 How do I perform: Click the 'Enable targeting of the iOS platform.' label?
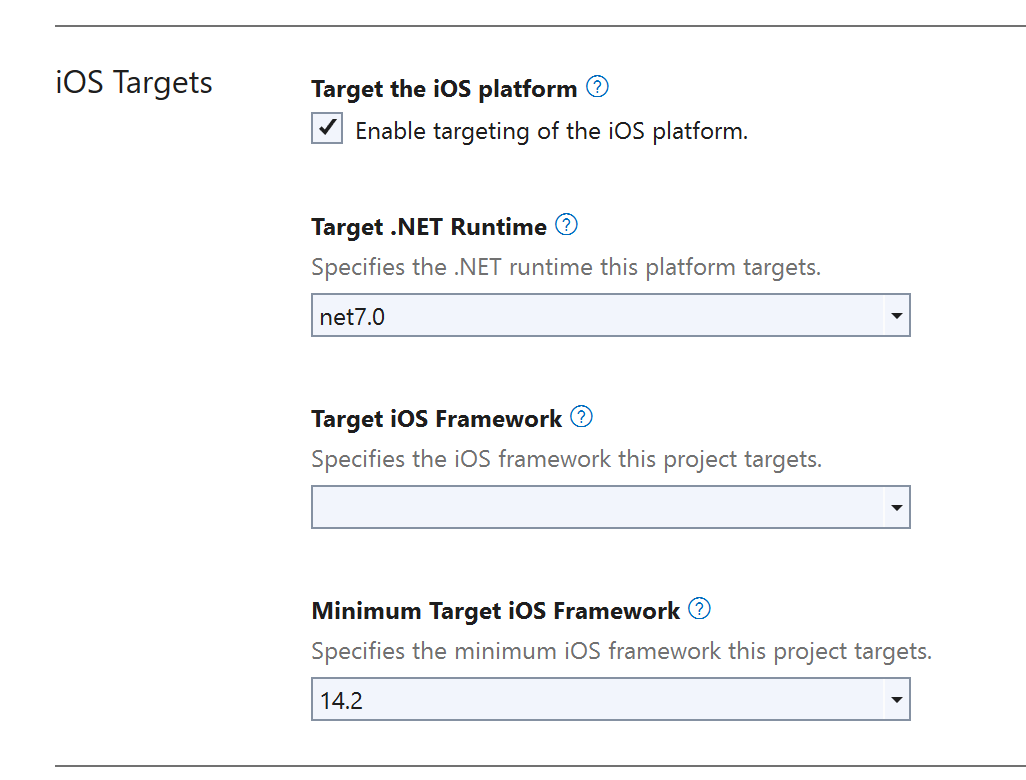coord(551,131)
